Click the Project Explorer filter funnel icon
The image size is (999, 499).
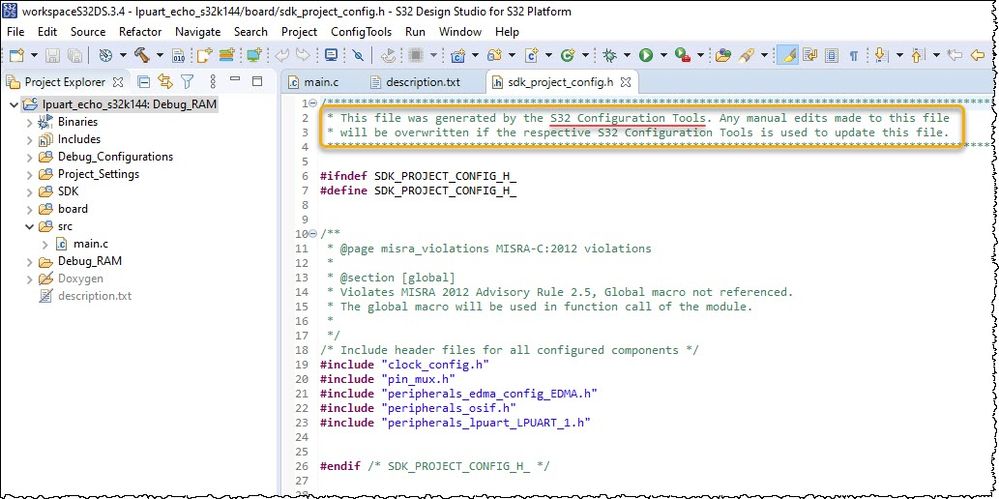pos(187,82)
